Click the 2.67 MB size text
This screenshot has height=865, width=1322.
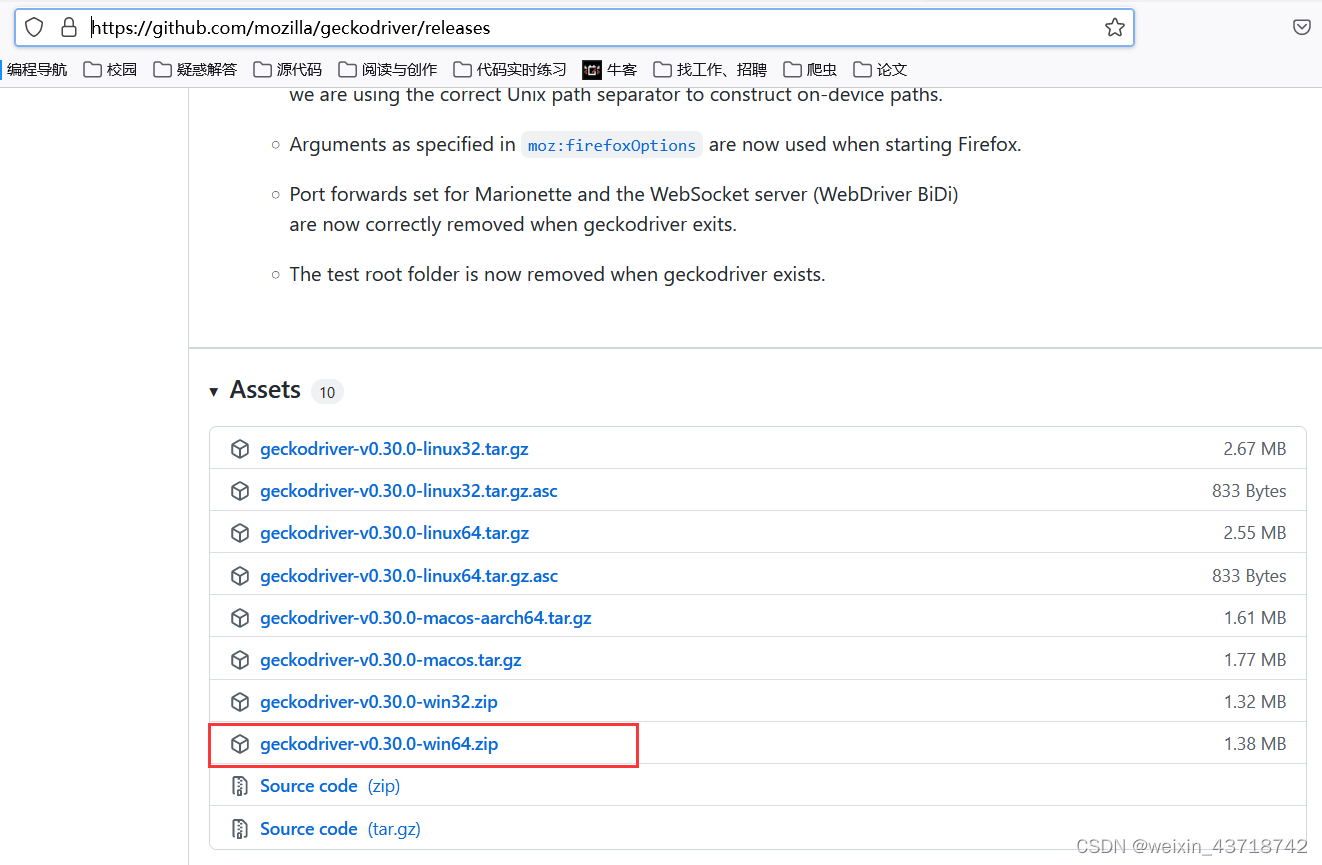tap(1255, 449)
